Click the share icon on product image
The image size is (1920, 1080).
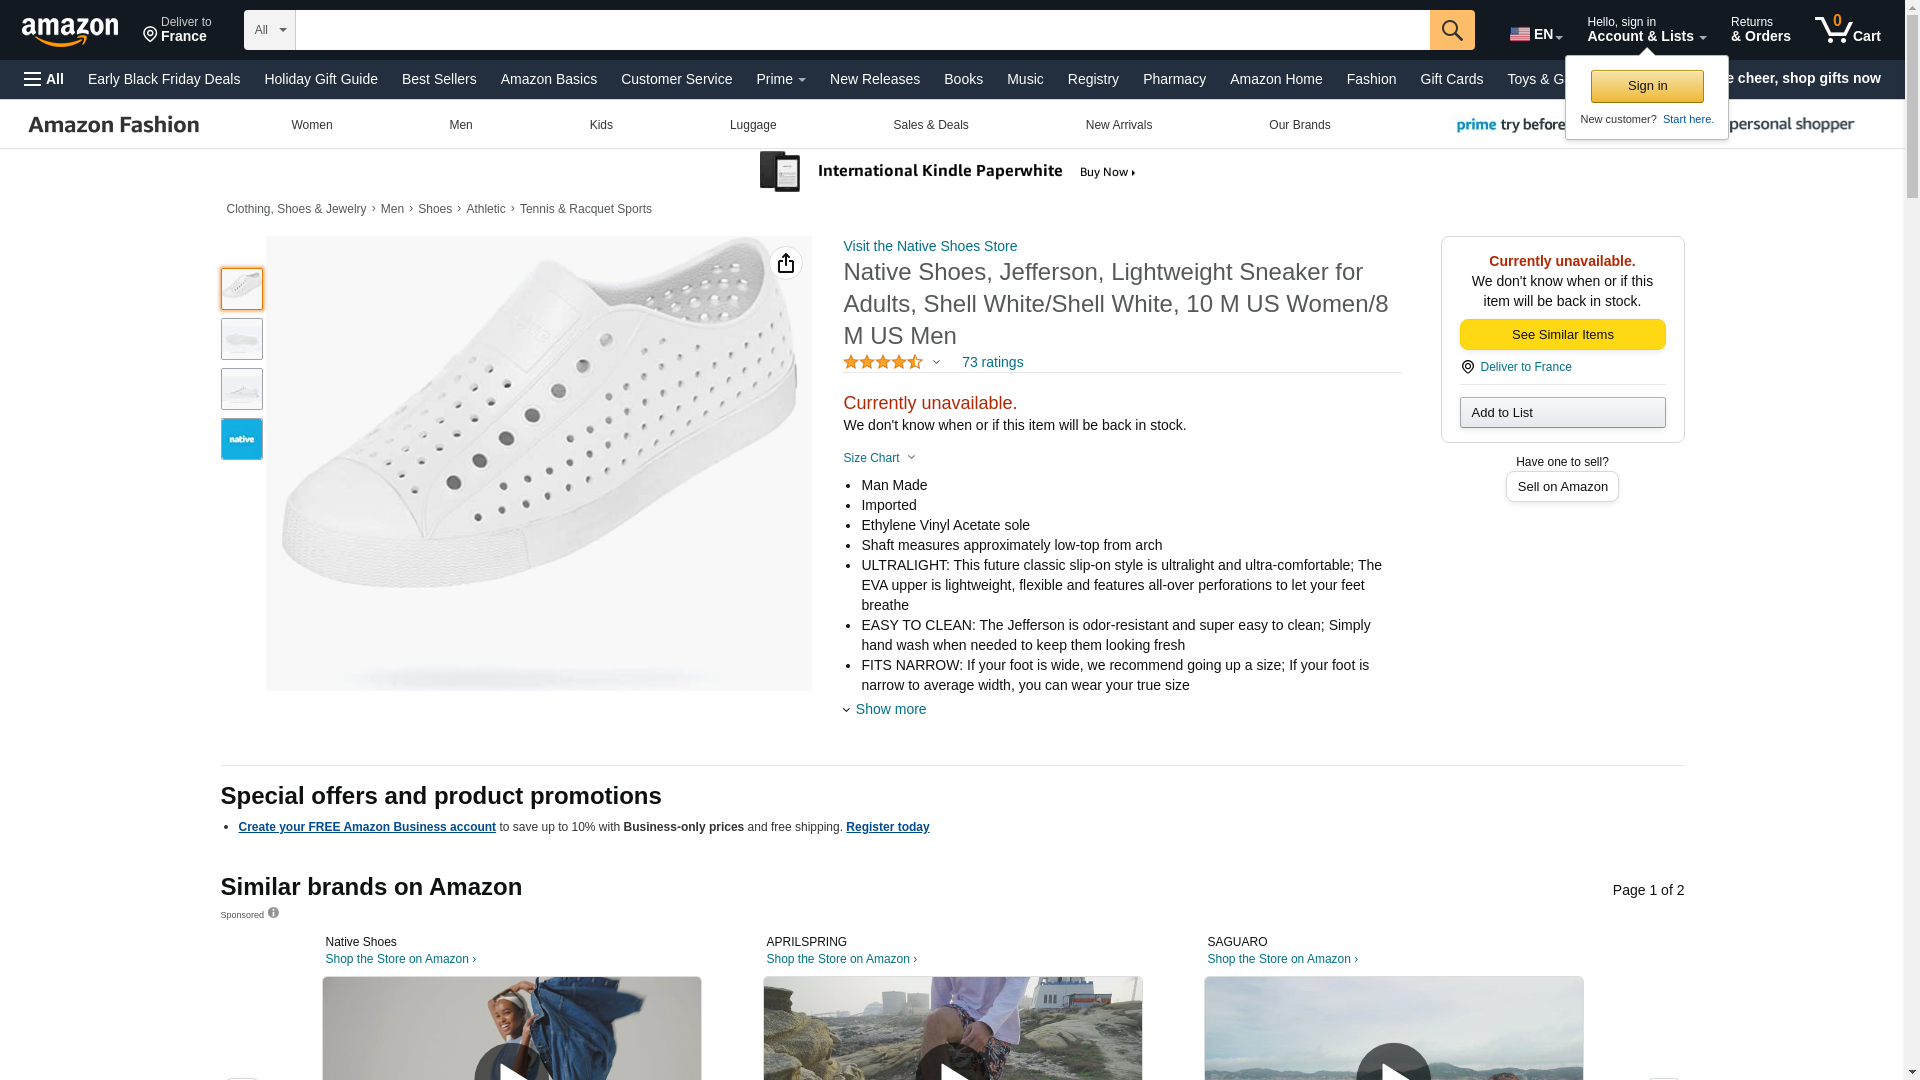786,263
